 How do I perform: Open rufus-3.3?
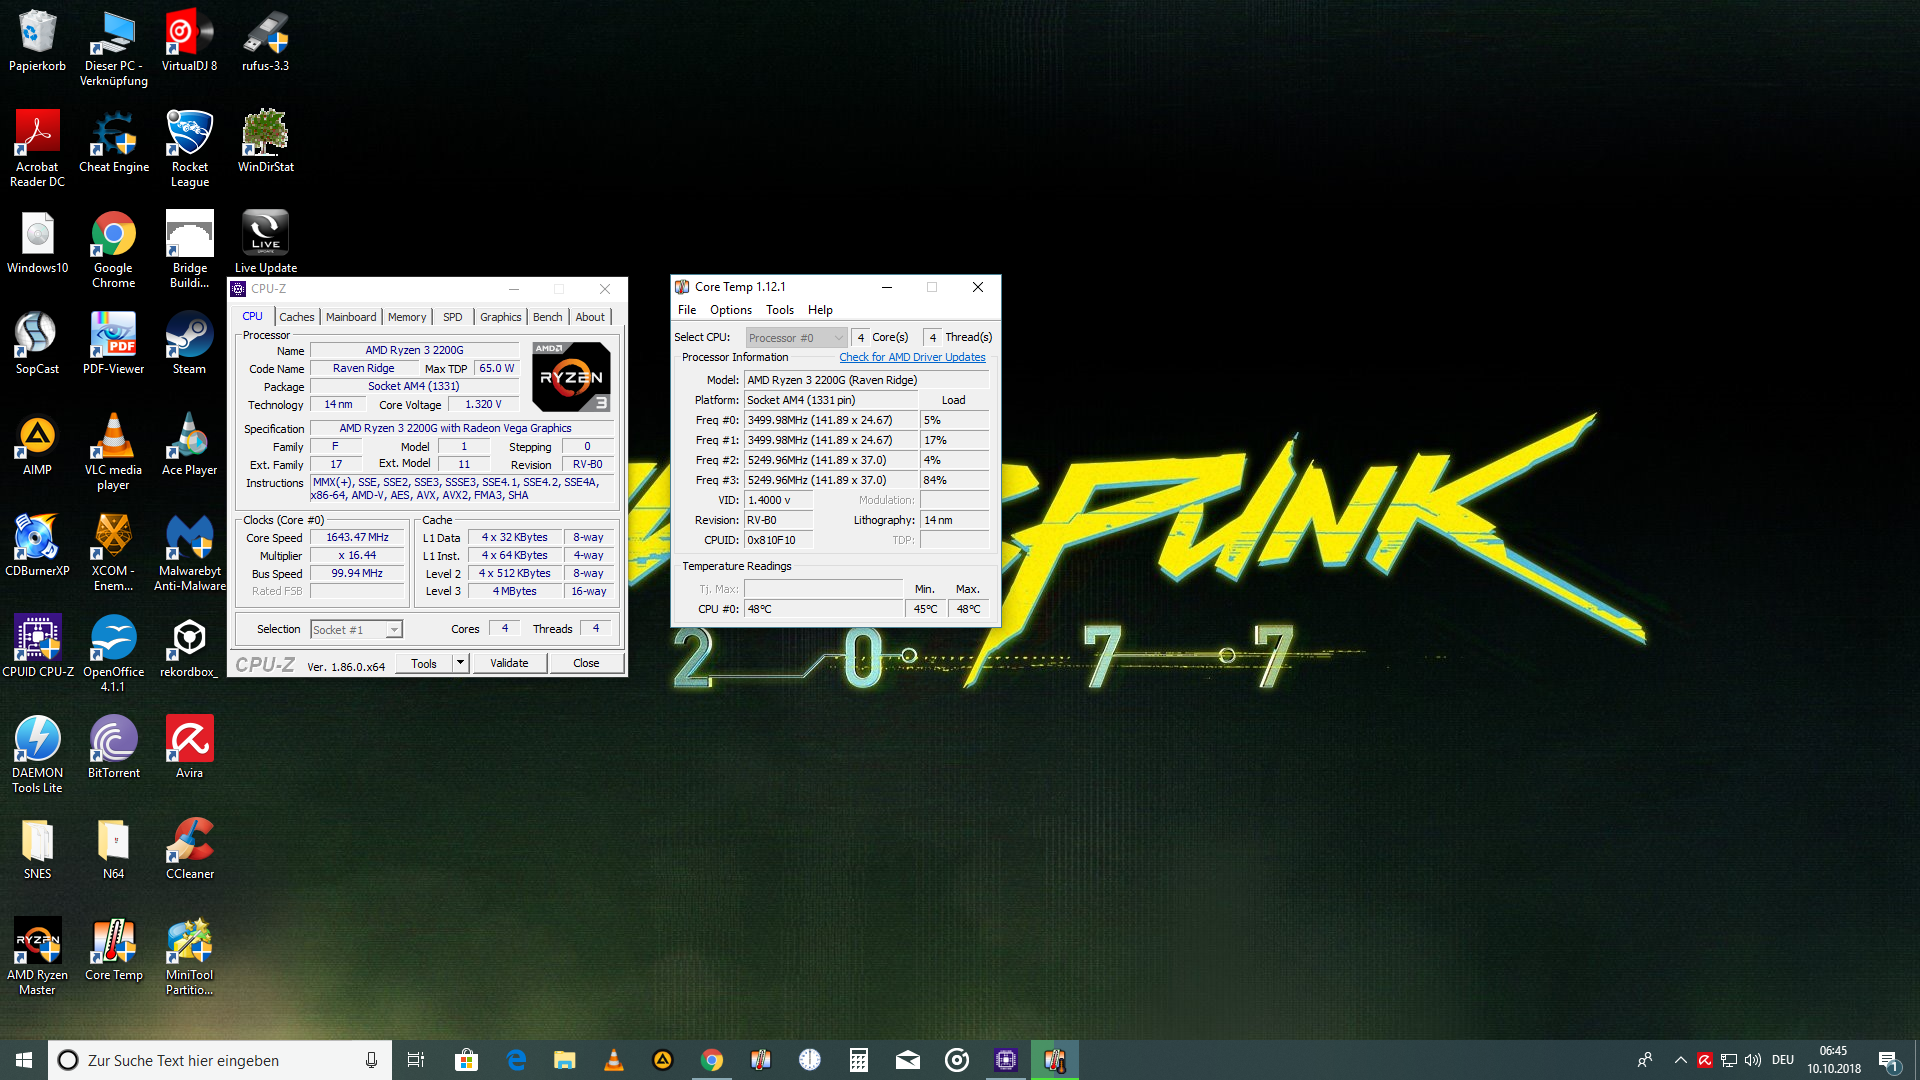click(264, 33)
